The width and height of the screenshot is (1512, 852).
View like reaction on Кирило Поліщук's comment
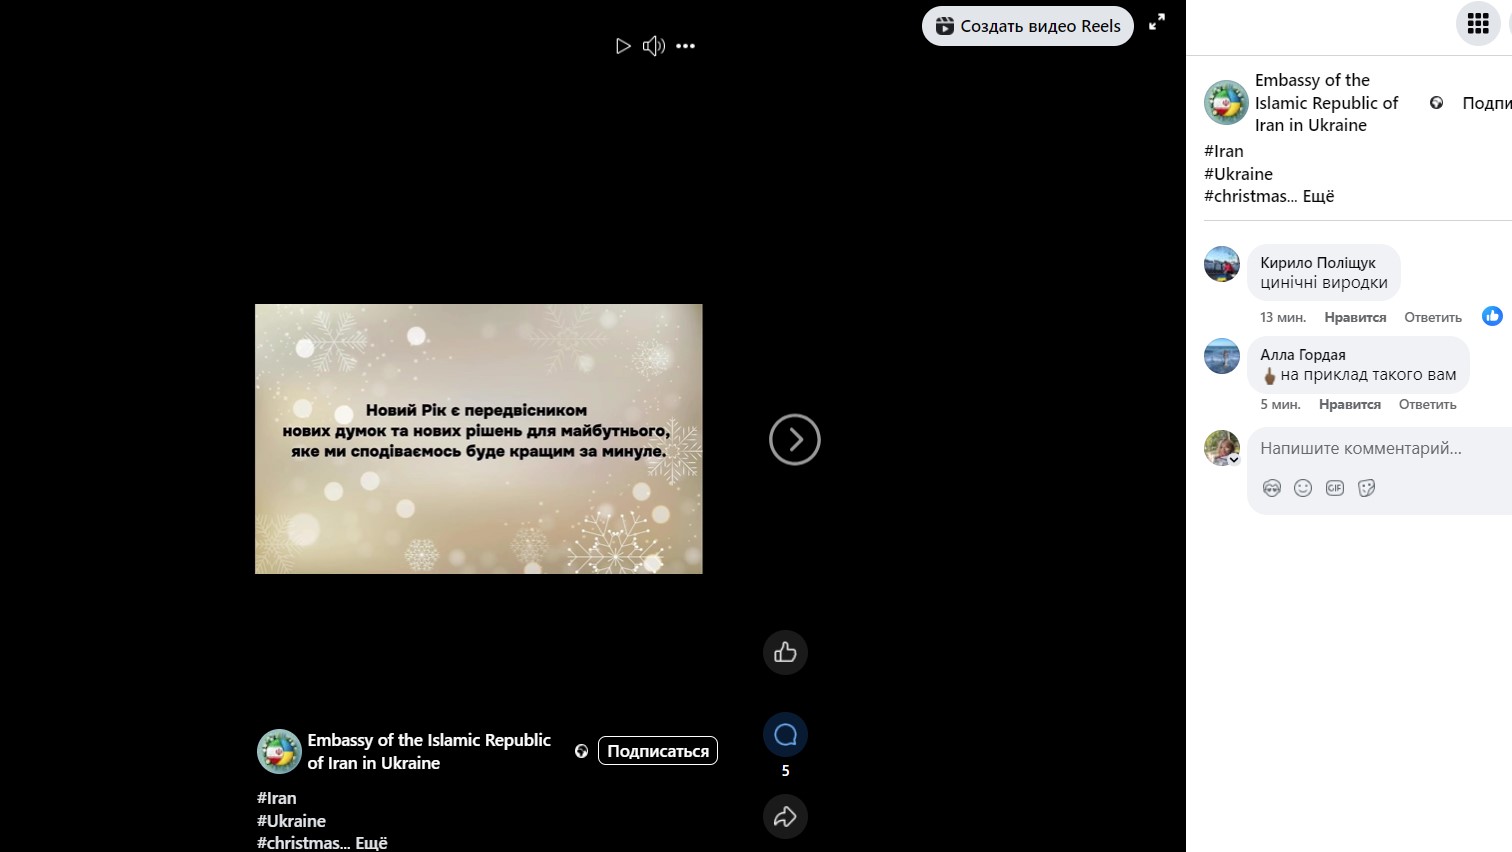(x=1492, y=316)
